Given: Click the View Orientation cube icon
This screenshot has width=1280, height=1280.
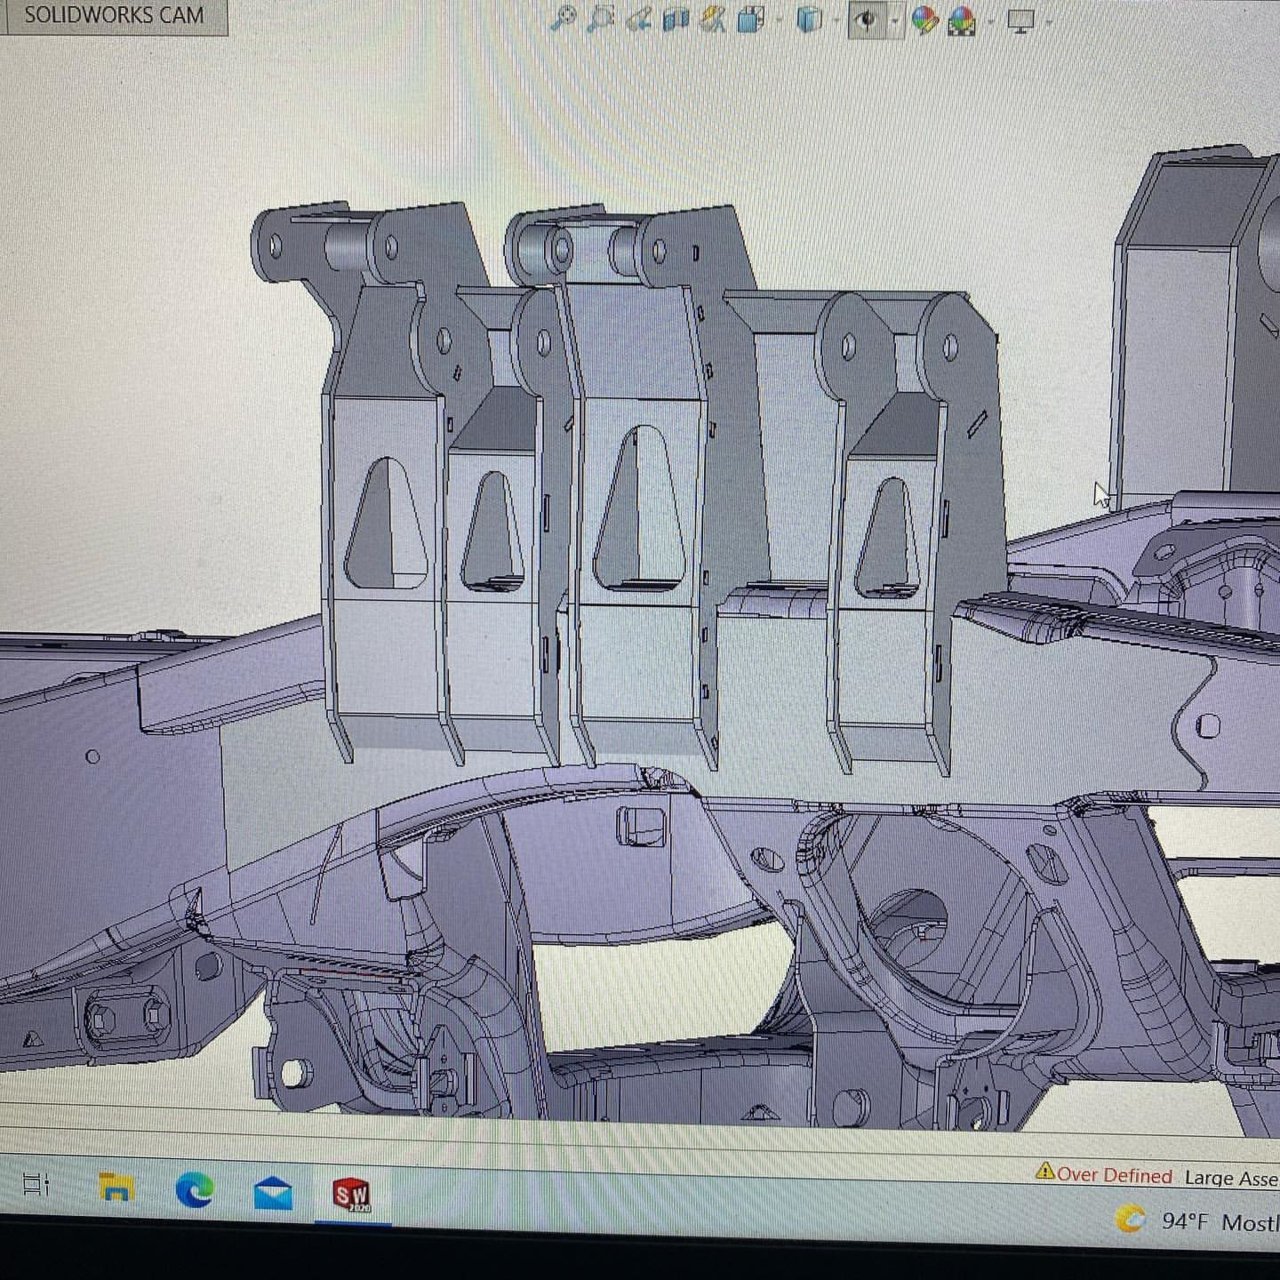Looking at the screenshot, I should [x=751, y=19].
